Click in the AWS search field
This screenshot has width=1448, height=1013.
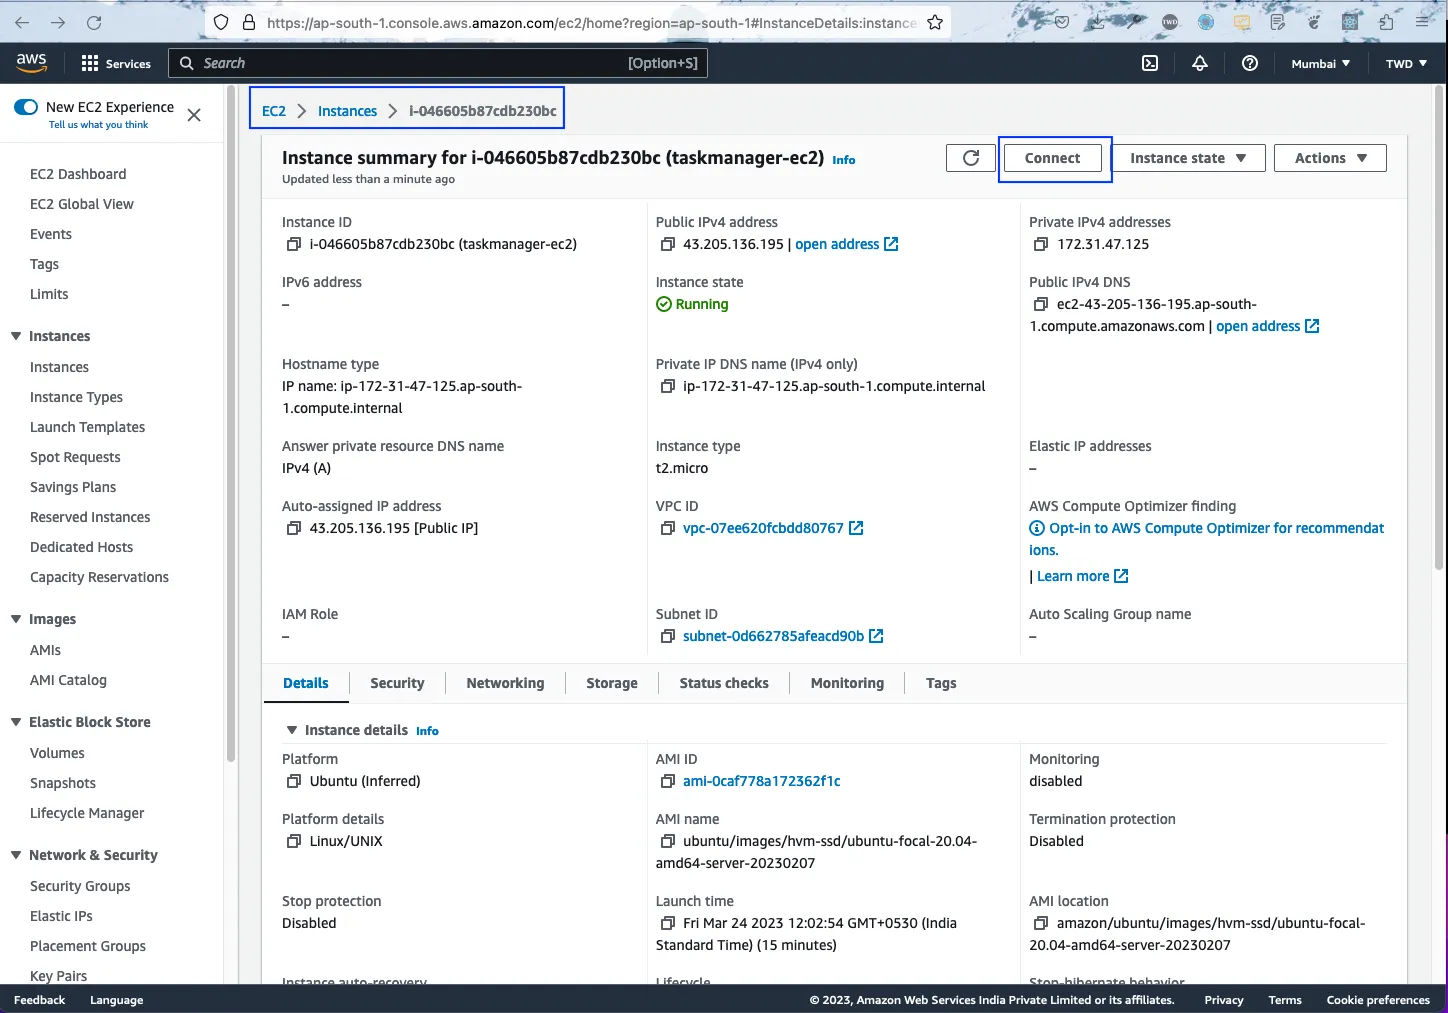tap(438, 63)
